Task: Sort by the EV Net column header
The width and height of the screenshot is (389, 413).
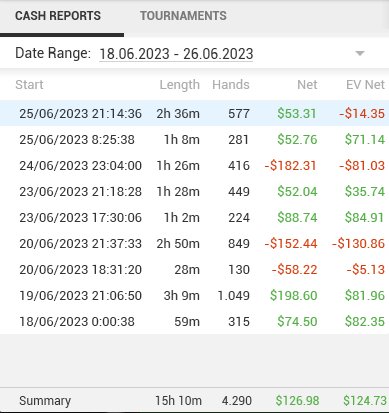Action: pyautogui.click(x=365, y=85)
